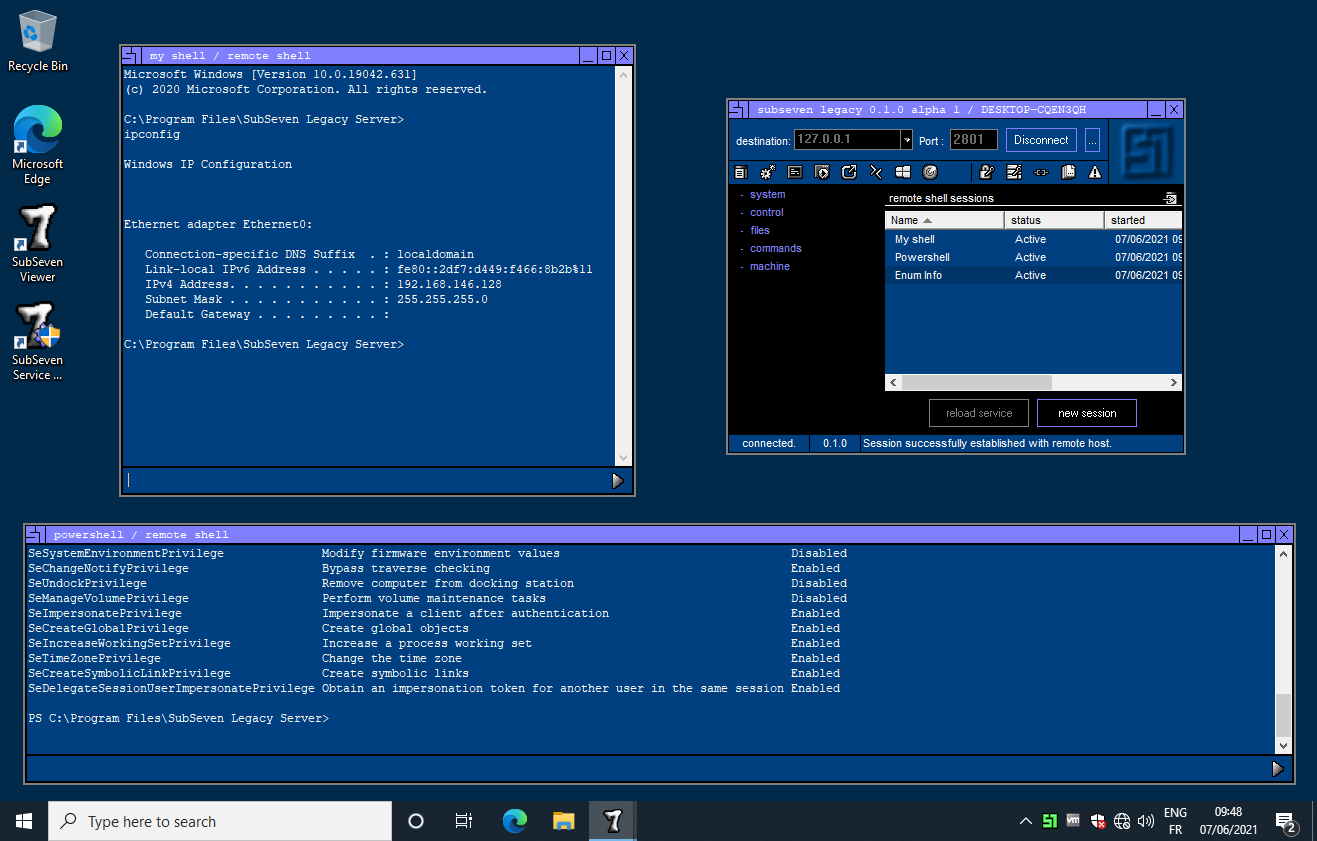Viewport: 1317px width, 841px height.
Task: Sort sessions by Name column header
Action: click(x=945, y=220)
